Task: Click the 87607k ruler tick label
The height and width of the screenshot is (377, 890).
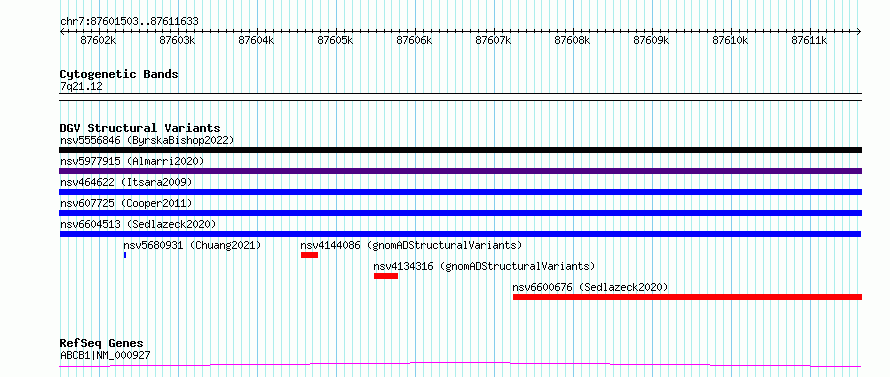Action: 493,40
